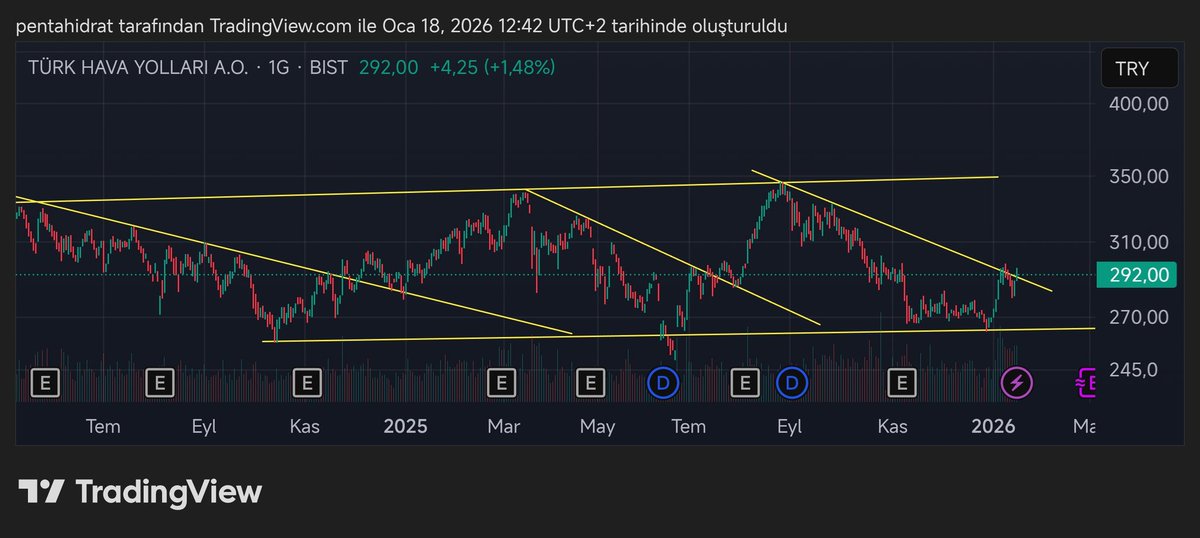Click the E marker between the two D markers
The height and width of the screenshot is (538, 1200).
pos(745,381)
